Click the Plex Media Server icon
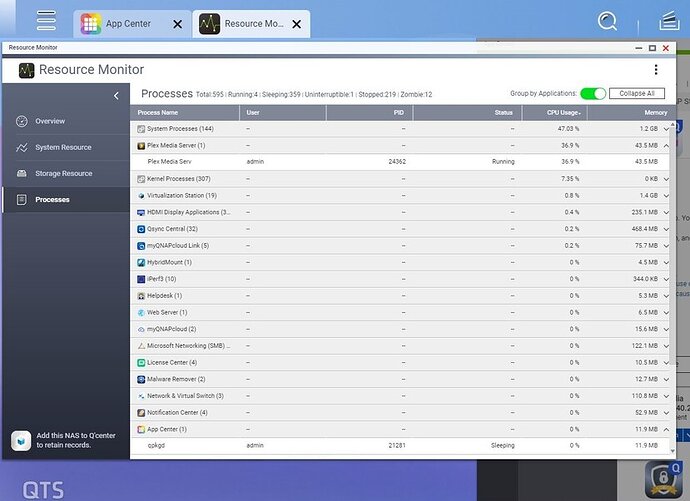Image resolution: width=690 pixels, height=501 pixels. click(141, 146)
